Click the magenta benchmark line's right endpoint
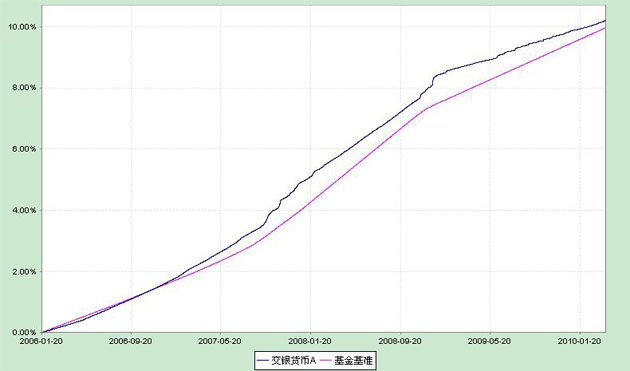 (x=605, y=28)
